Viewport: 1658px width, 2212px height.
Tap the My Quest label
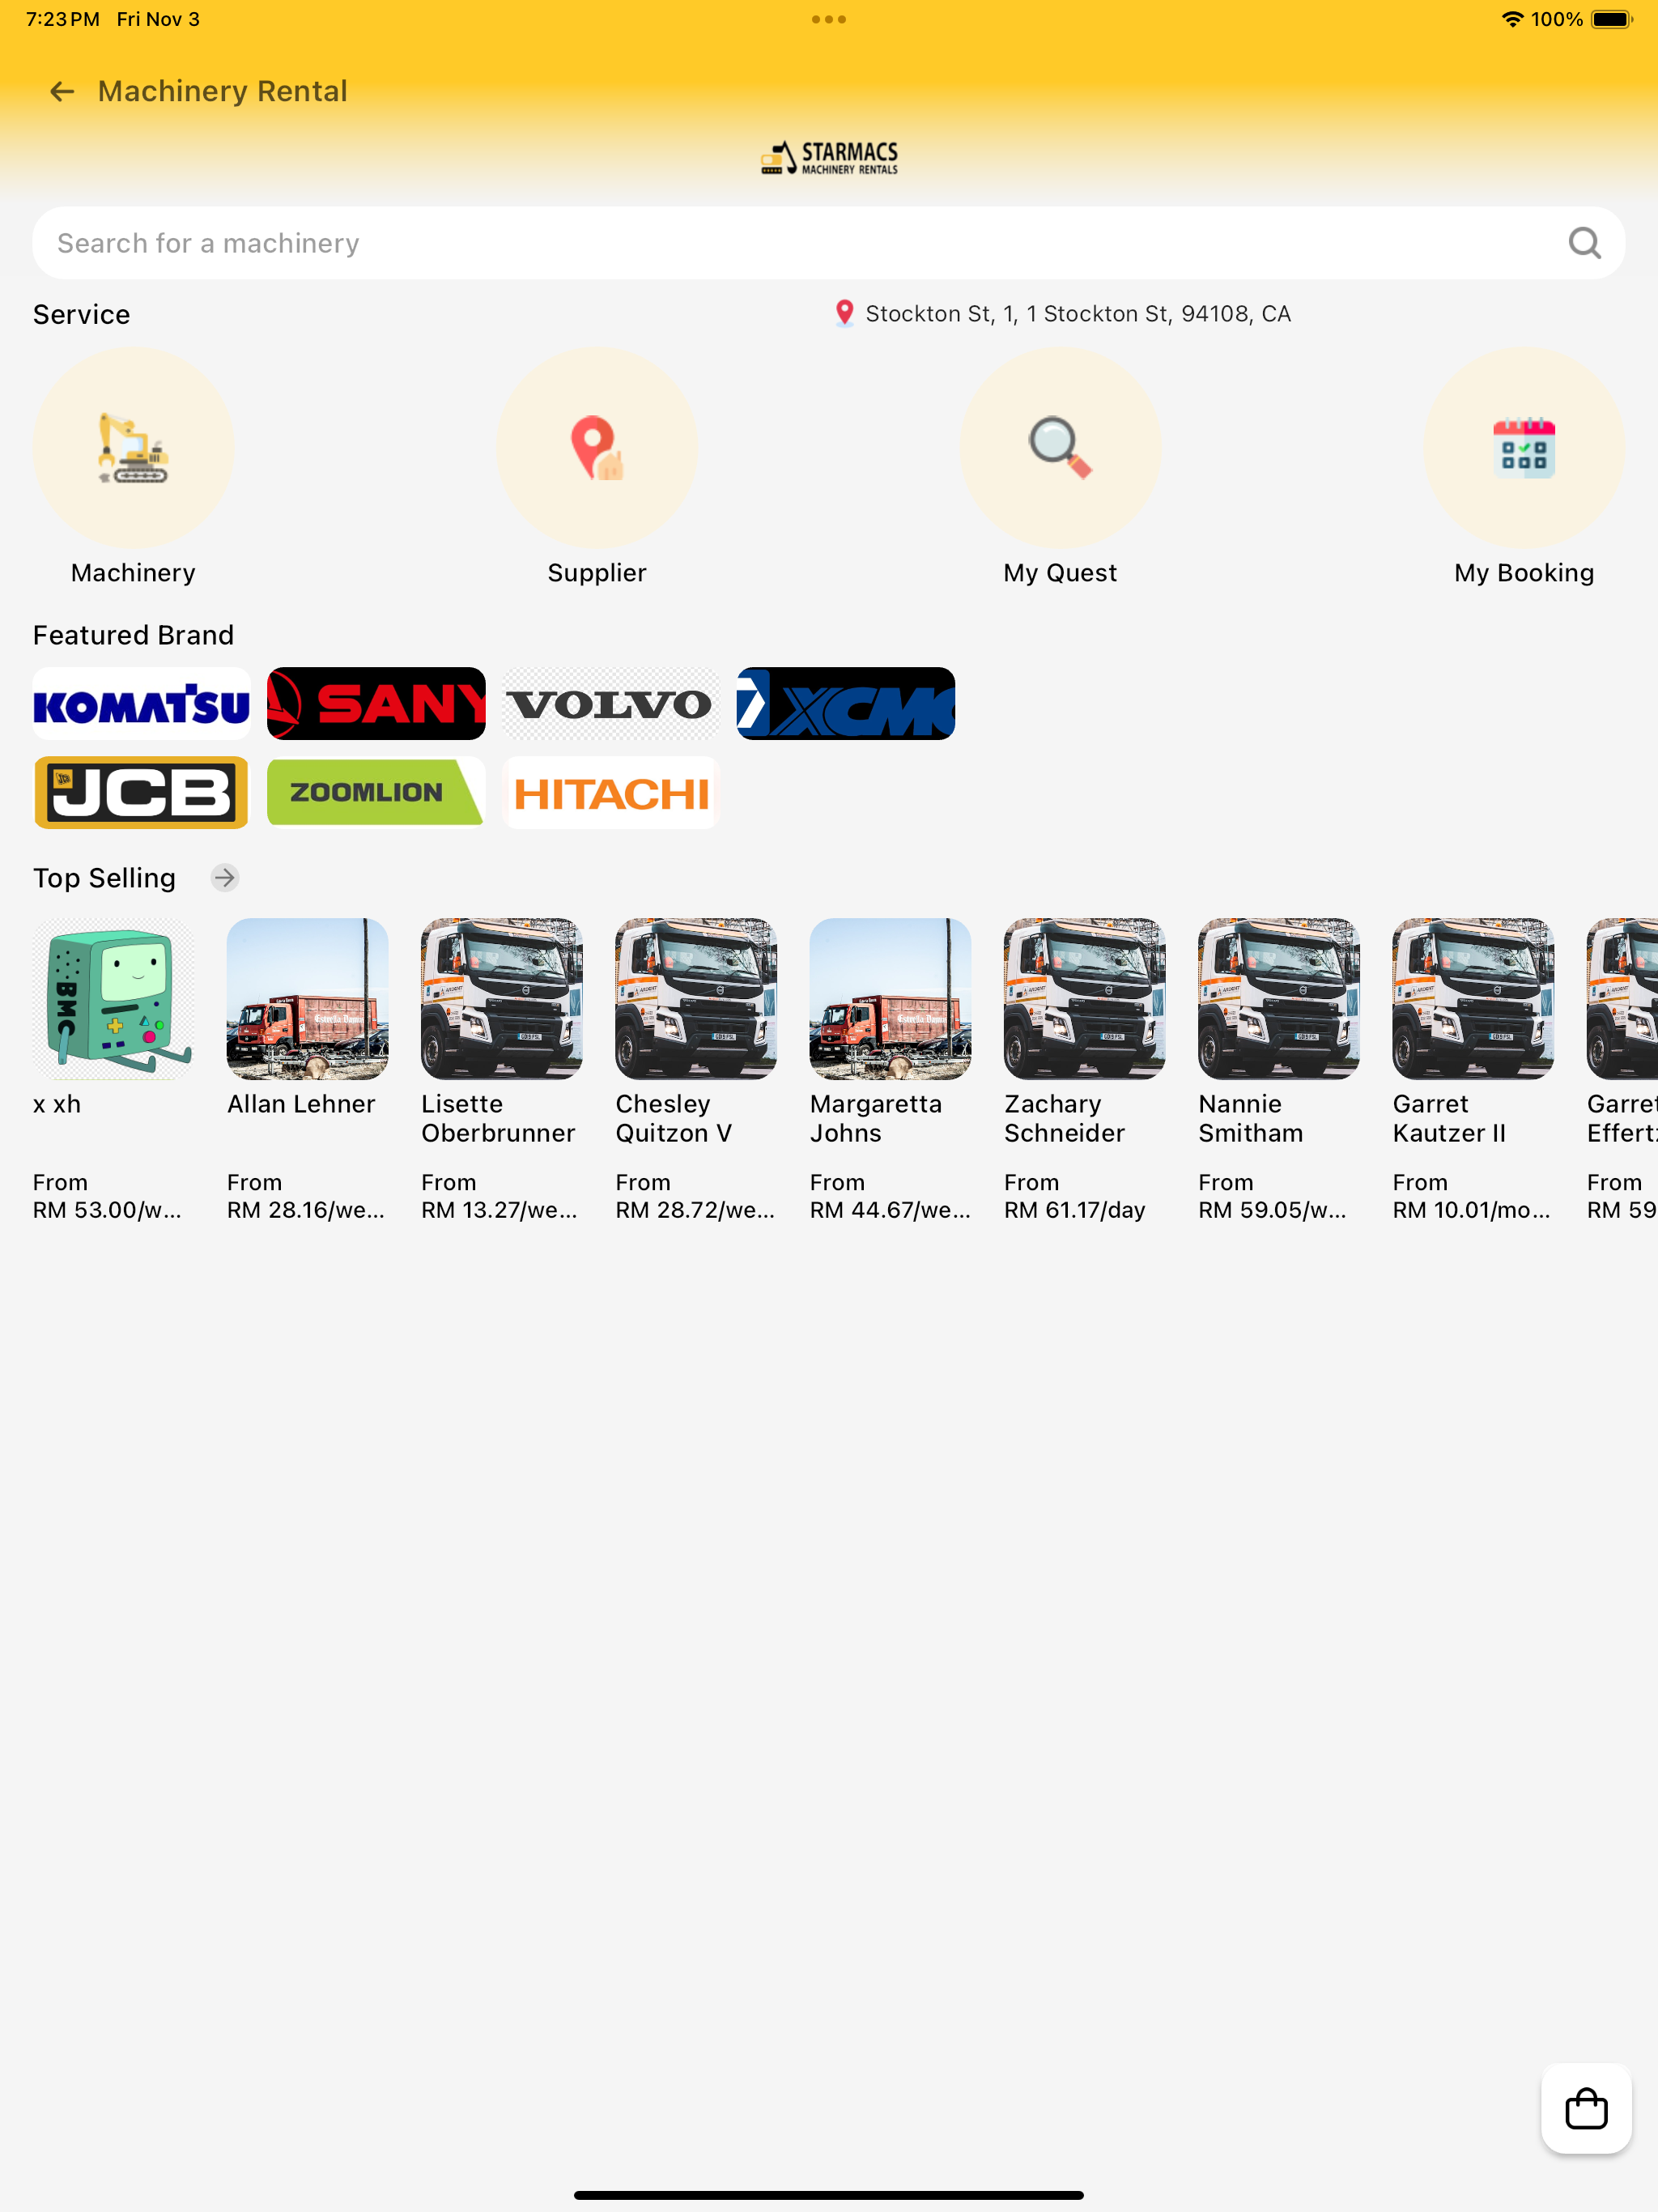[1060, 573]
